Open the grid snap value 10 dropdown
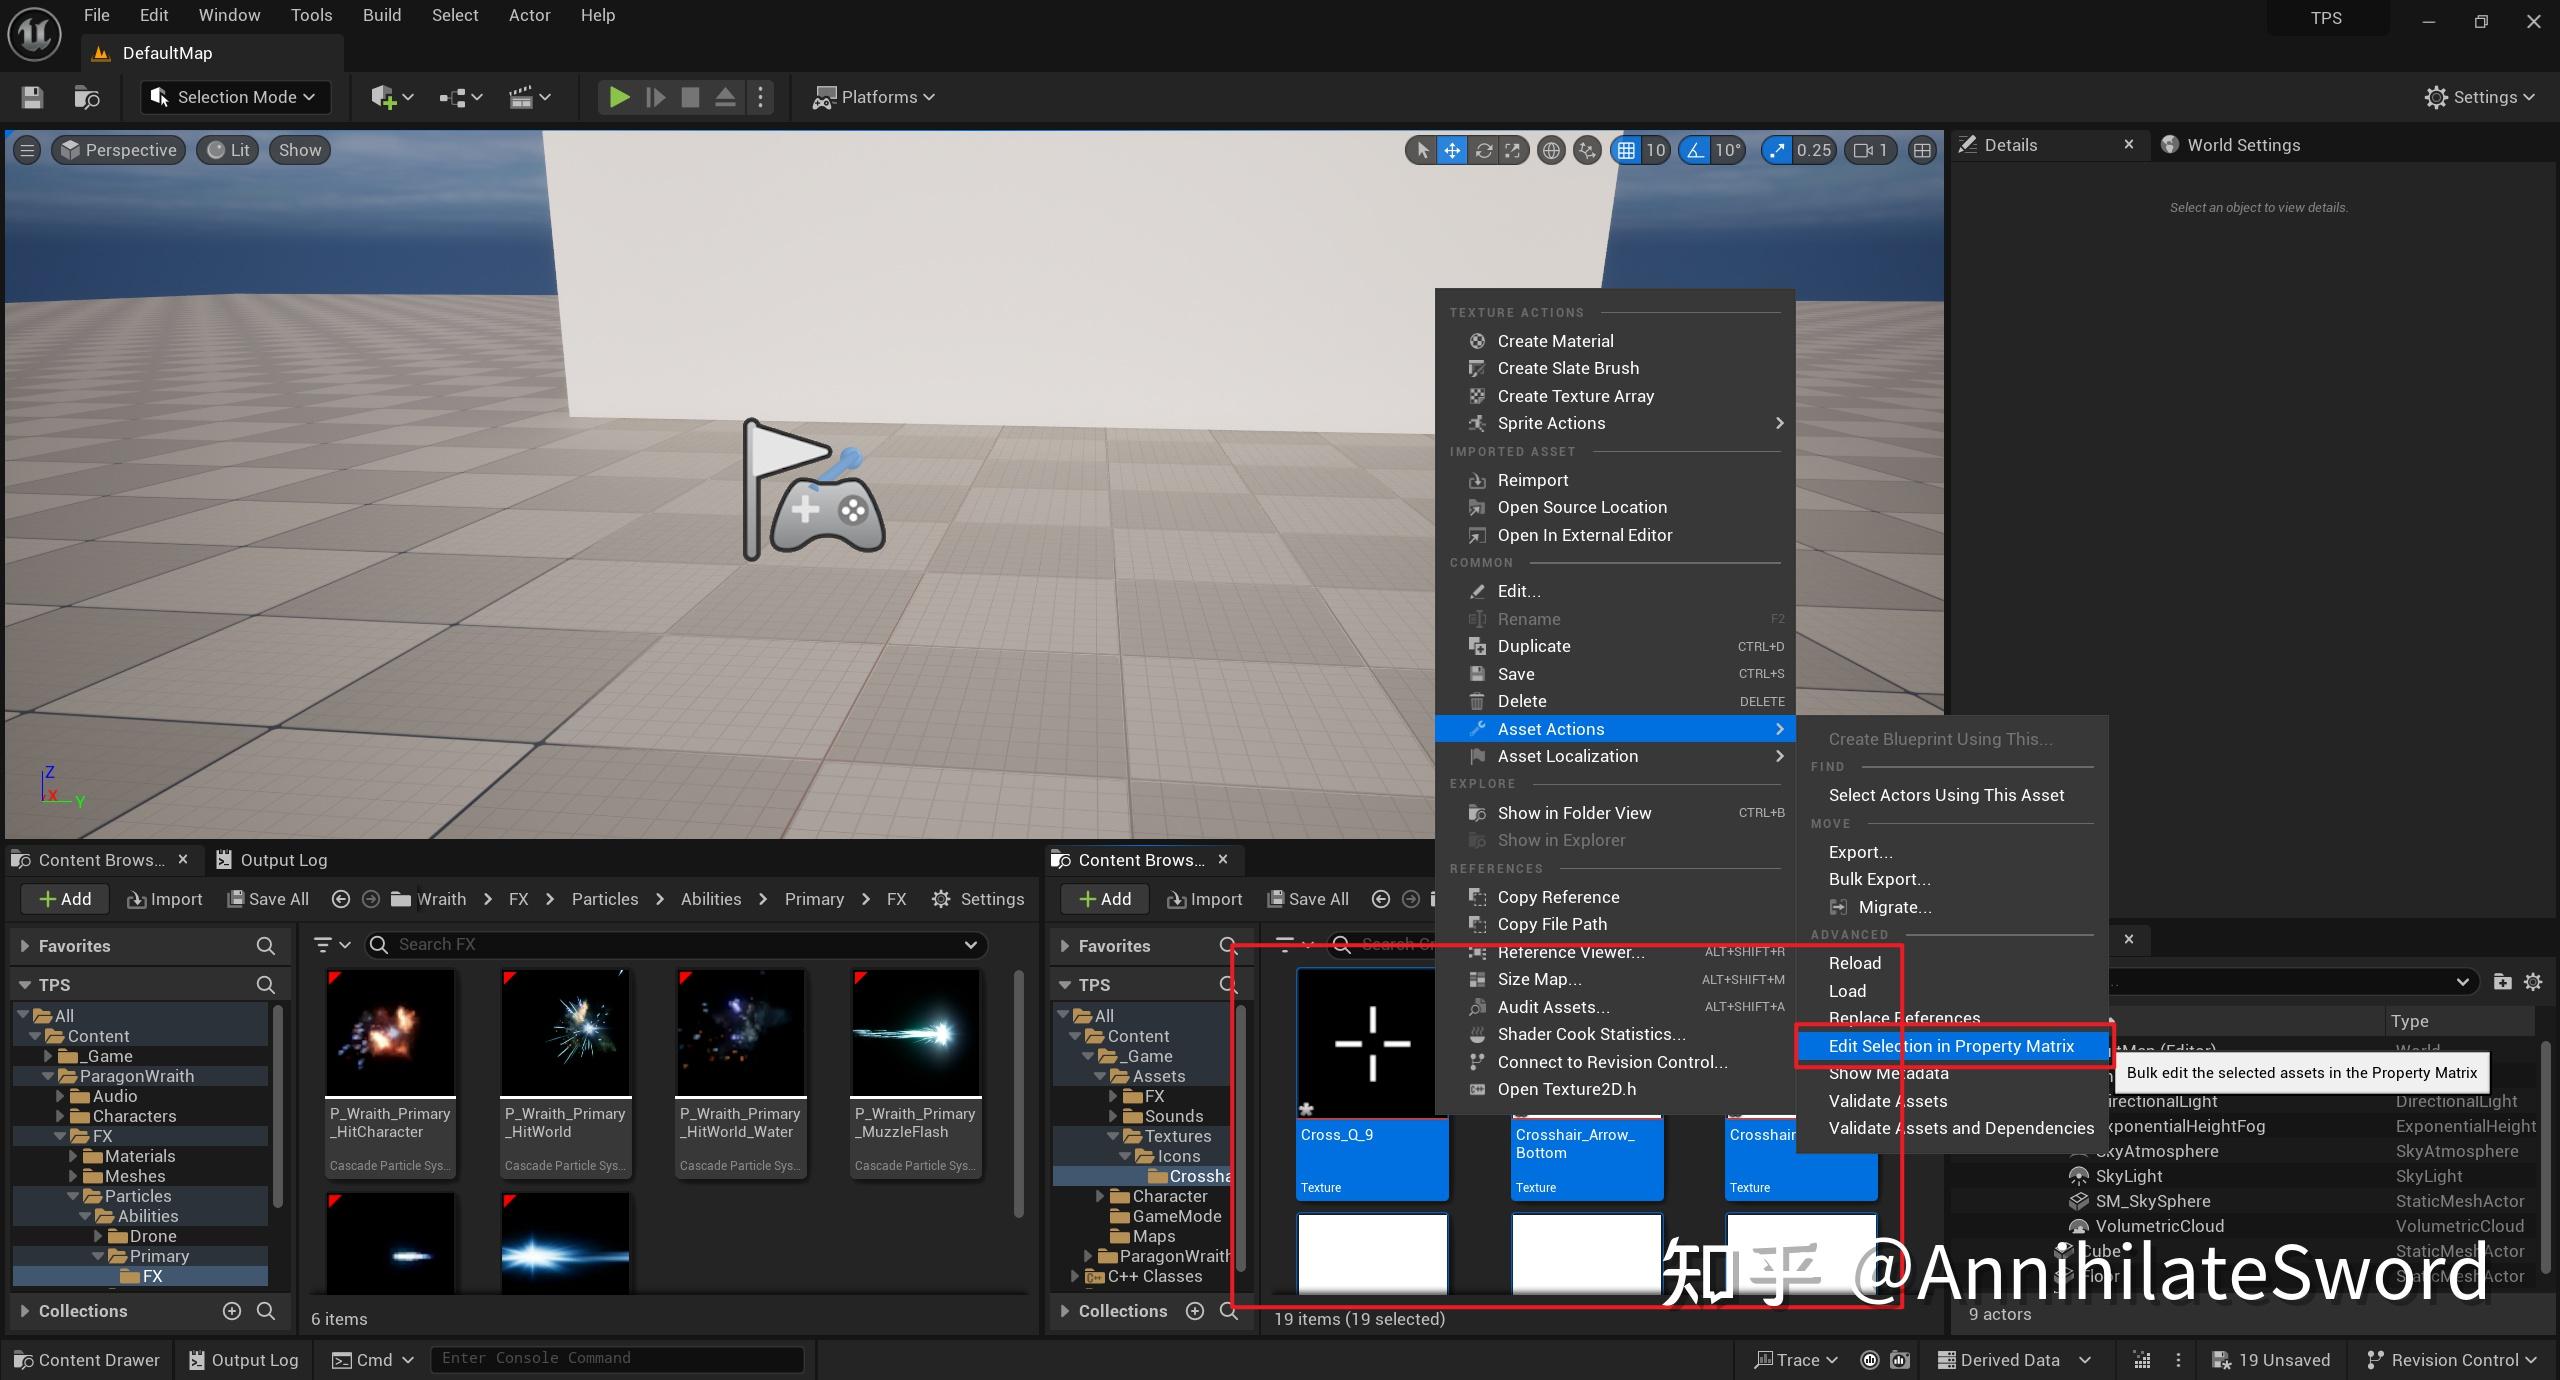The image size is (2560, 1380). [1656, 150]
